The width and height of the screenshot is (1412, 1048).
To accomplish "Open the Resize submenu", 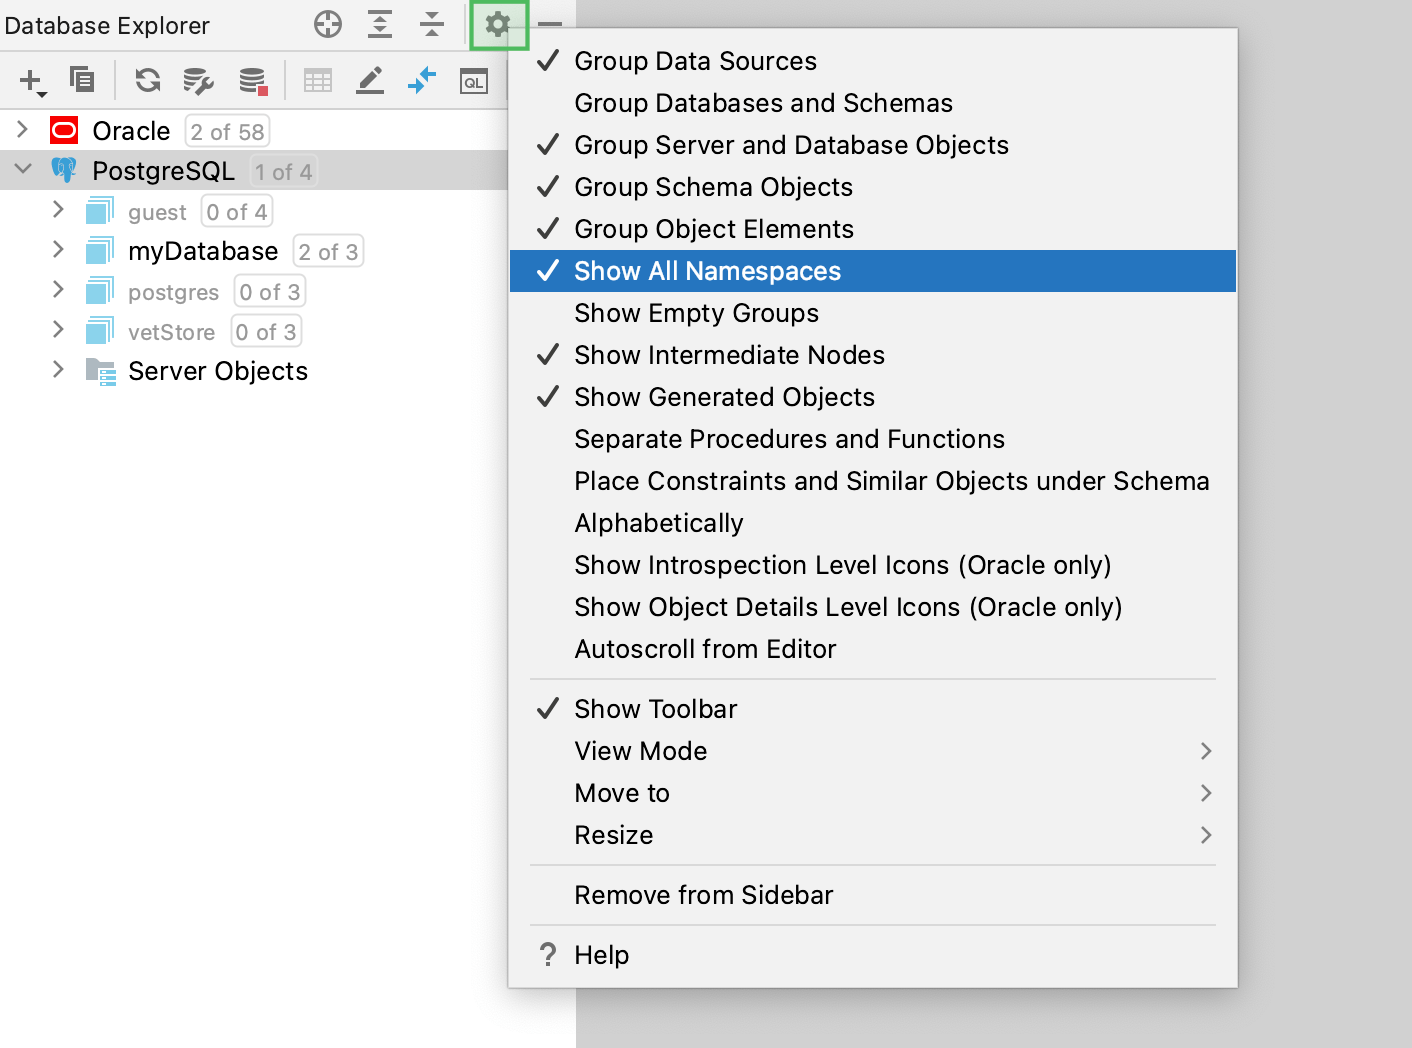I will pos(873,835).
